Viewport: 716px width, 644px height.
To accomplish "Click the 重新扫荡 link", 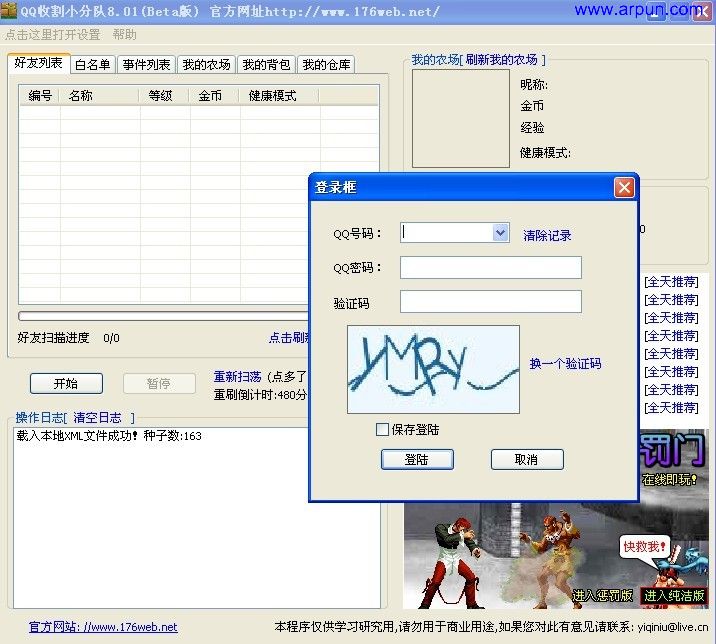I will 237,377.
